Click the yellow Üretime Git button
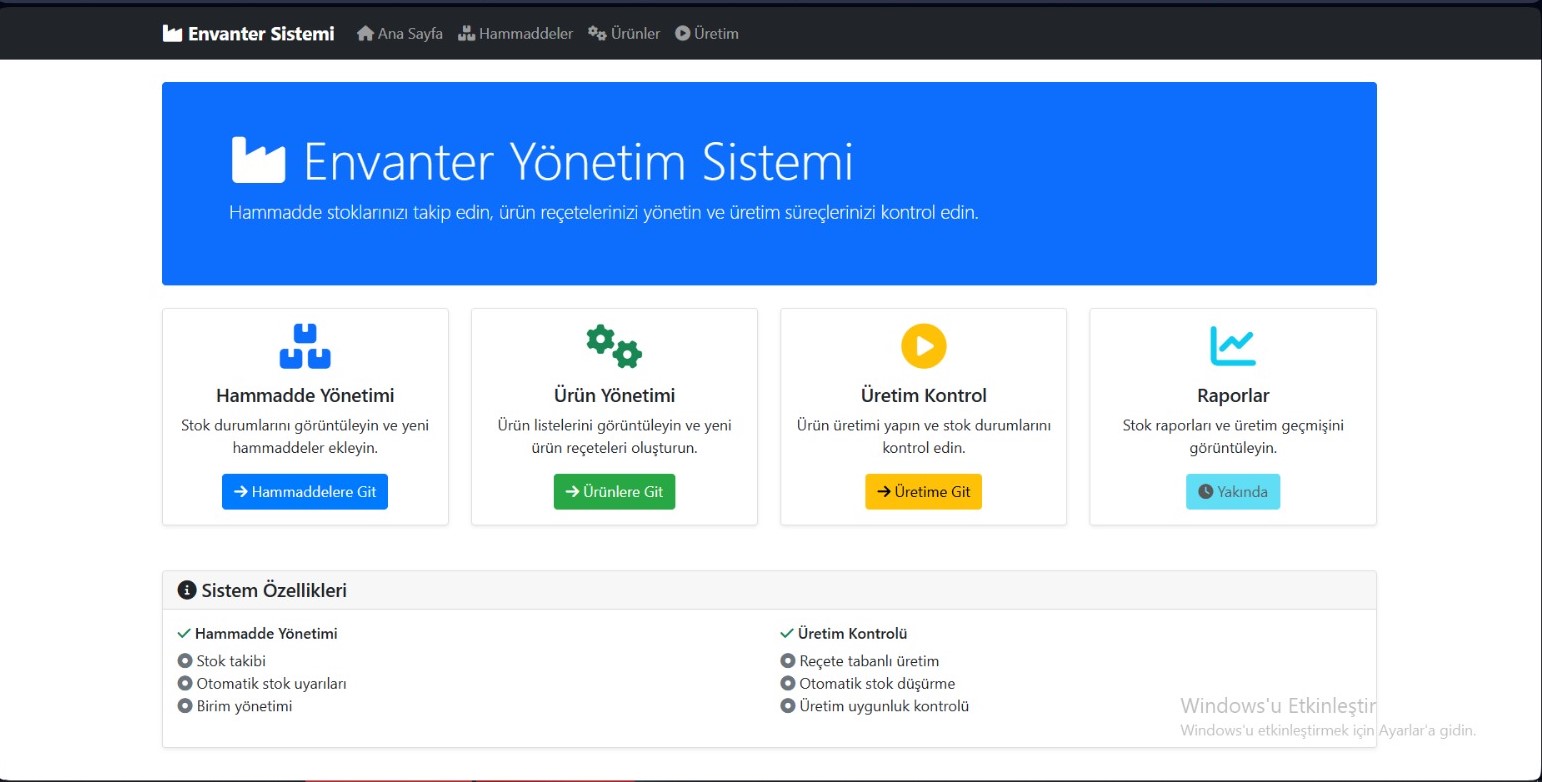This screenshot has width=1542, height=782. (923, 492)
